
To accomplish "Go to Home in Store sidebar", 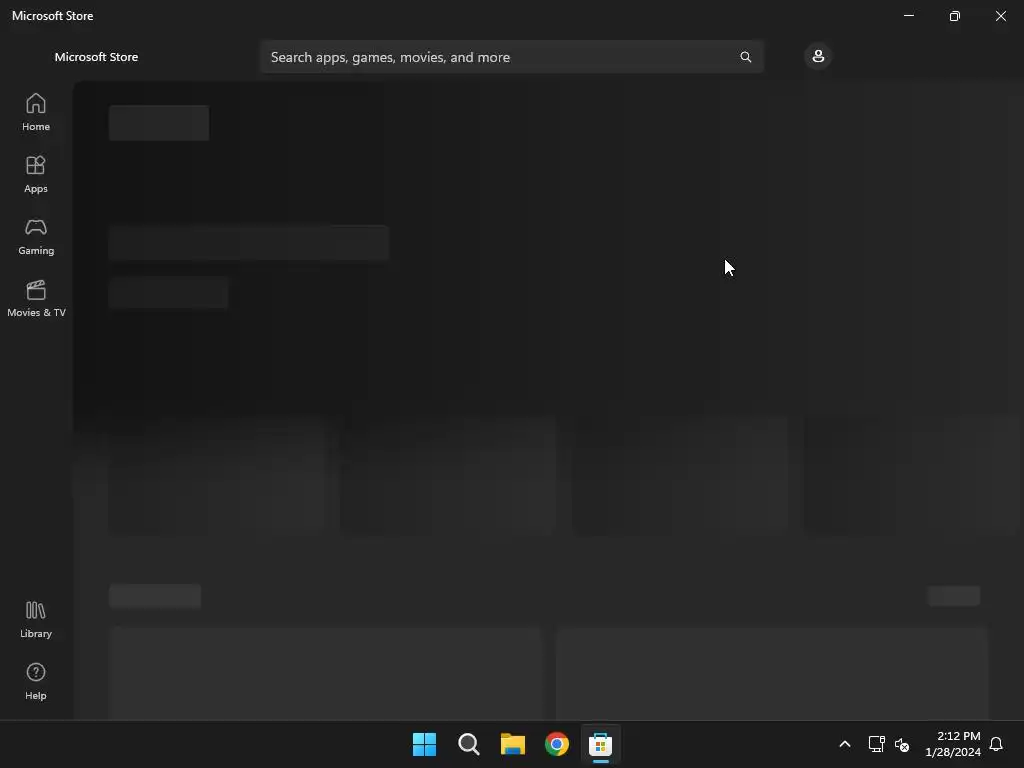I will coord(36,112).
